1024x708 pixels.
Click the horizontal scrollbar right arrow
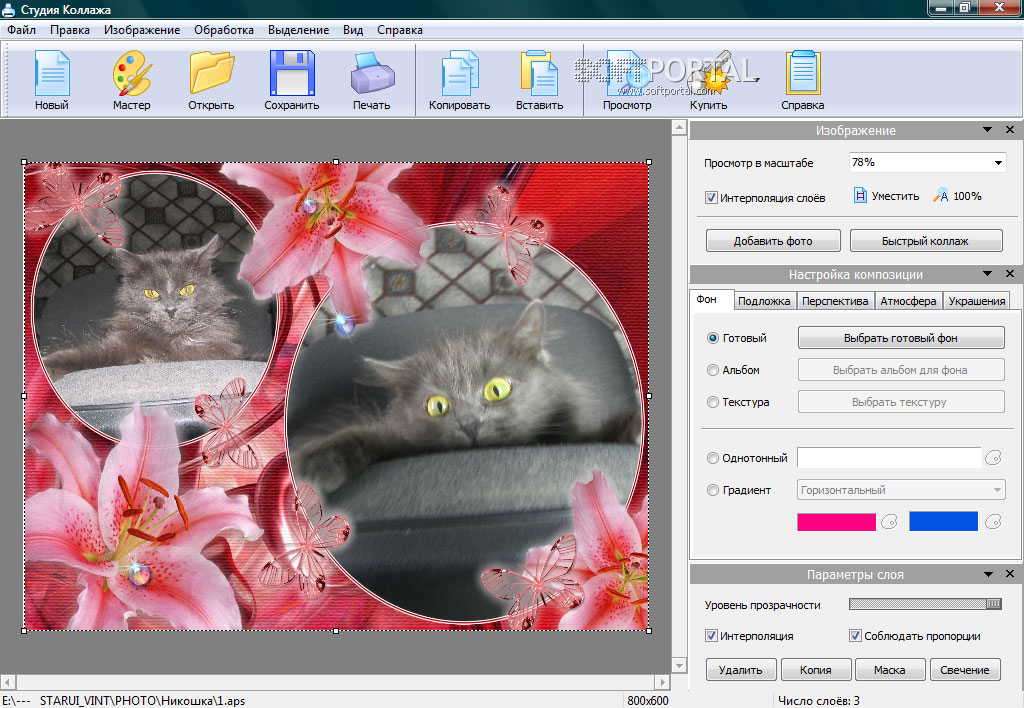tap(662, 683)
